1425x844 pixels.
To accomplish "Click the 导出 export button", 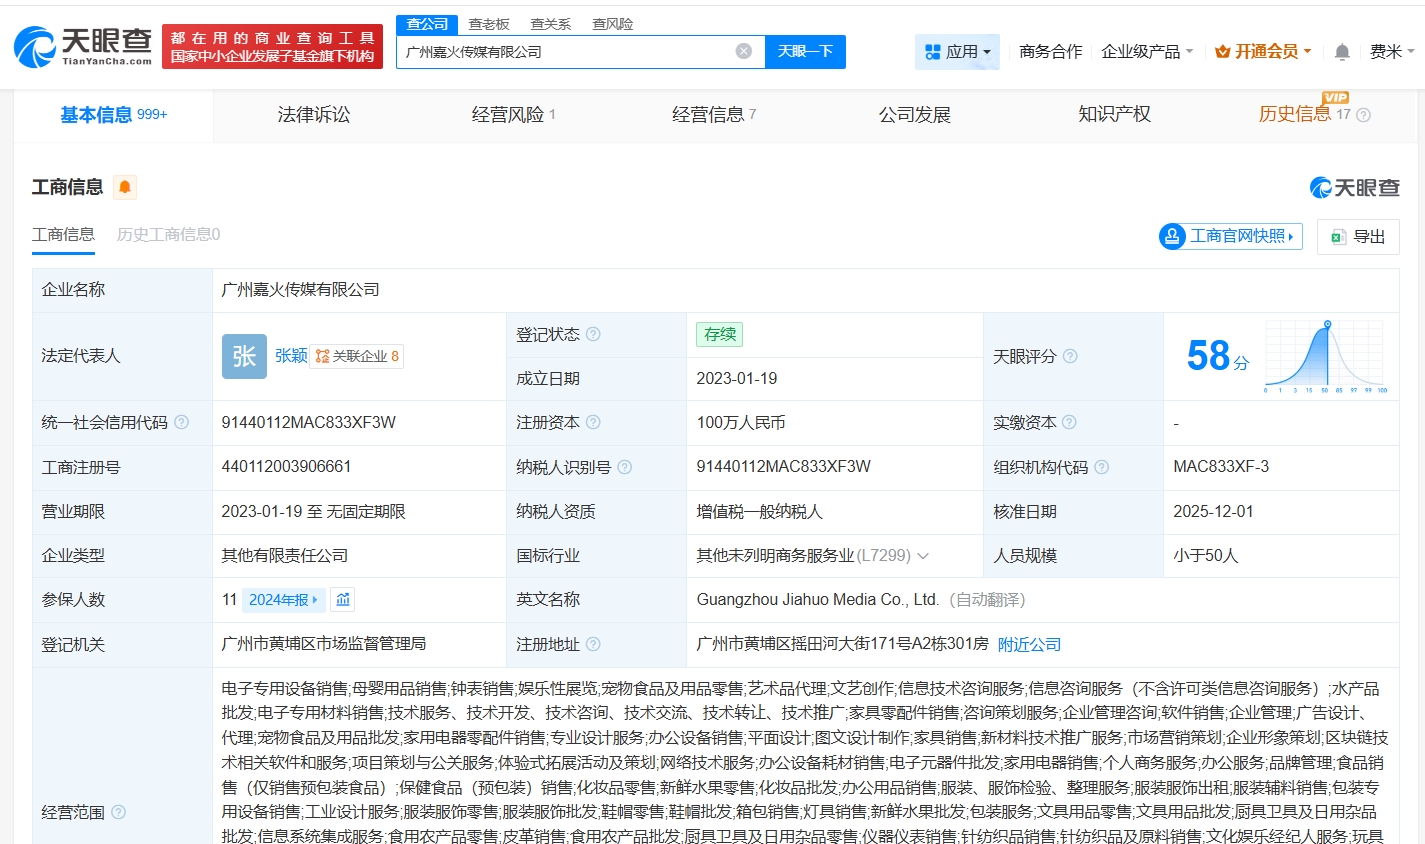I will (x=1358, y=237).
